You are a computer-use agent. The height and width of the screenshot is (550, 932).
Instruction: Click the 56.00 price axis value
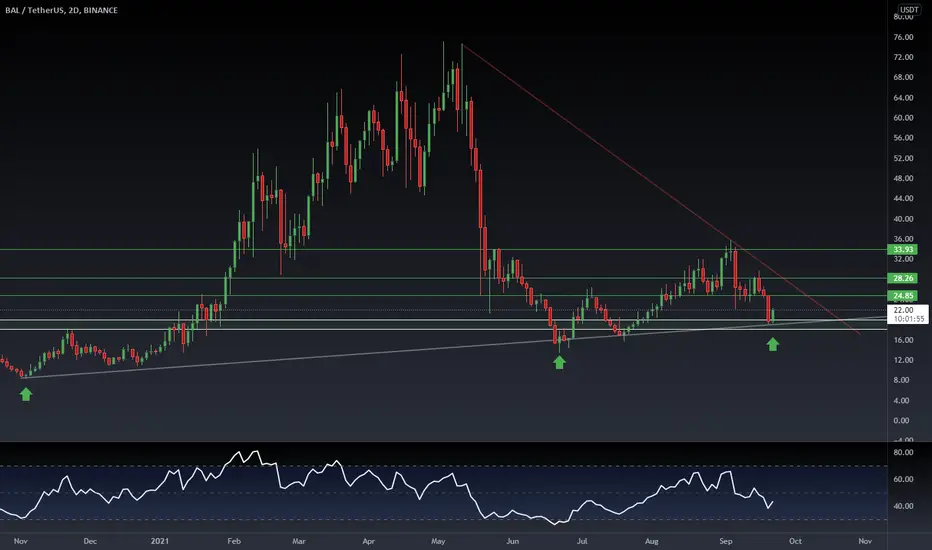903,138
